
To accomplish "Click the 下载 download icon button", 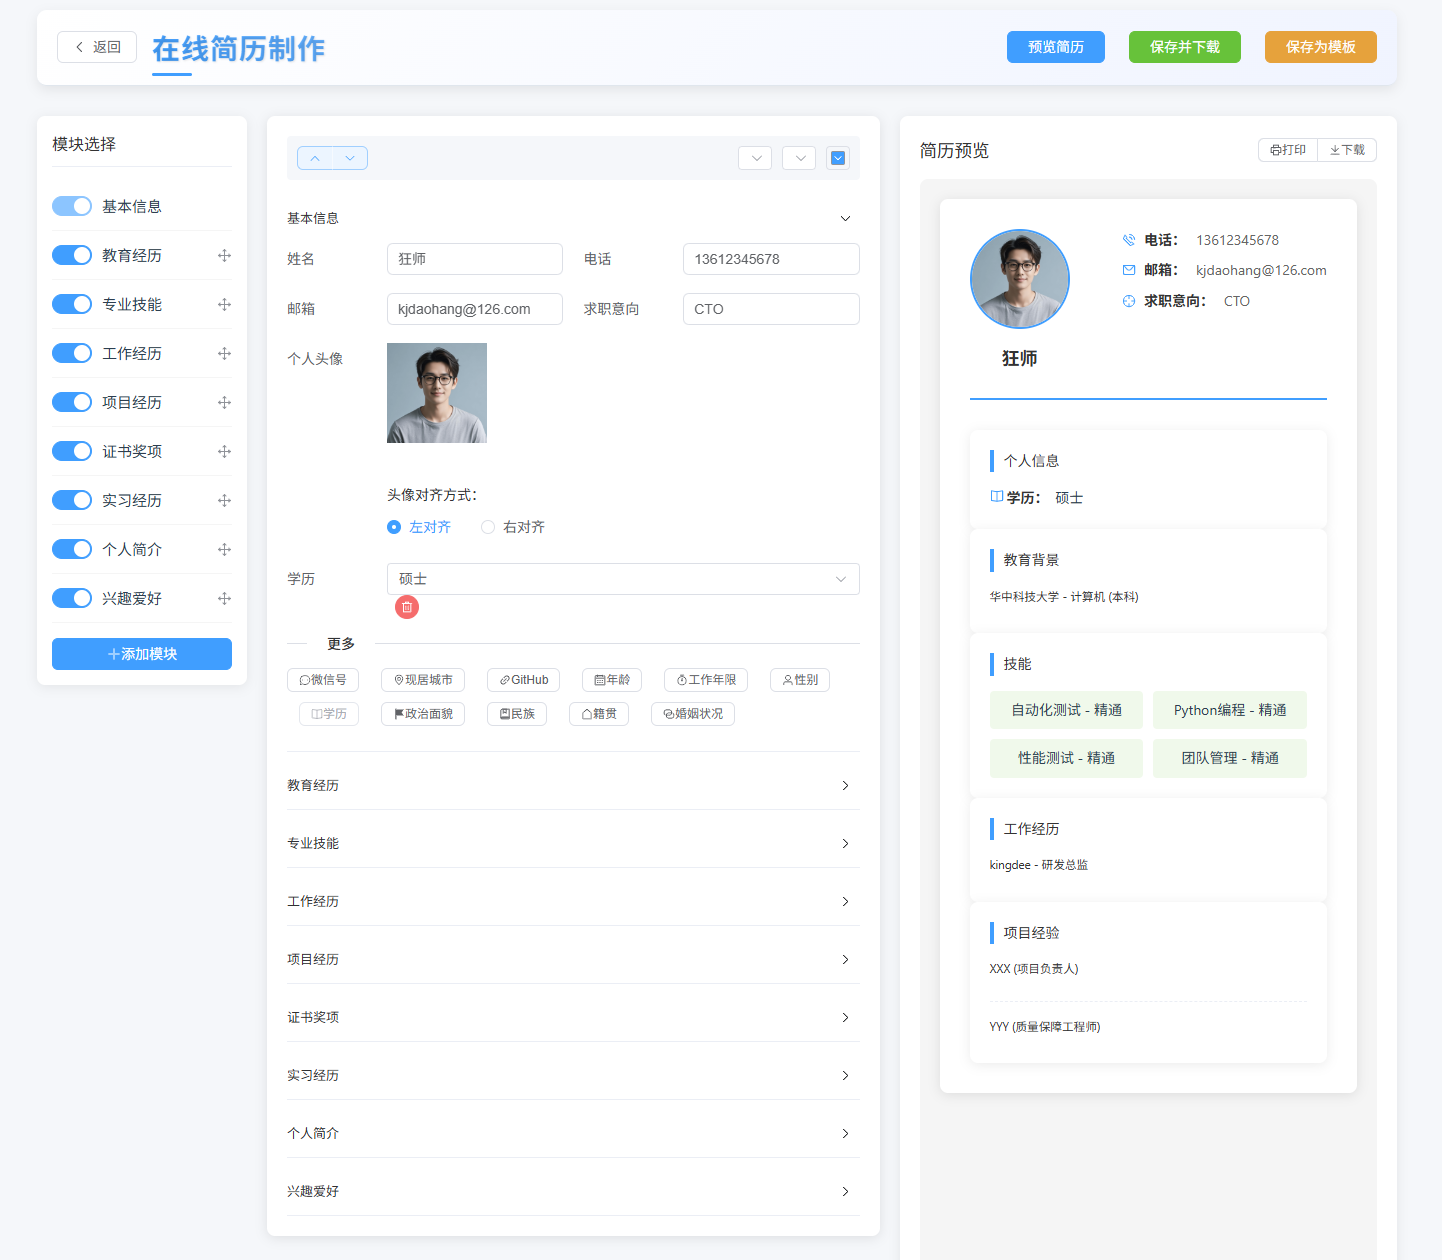I will click(1347, 150).
